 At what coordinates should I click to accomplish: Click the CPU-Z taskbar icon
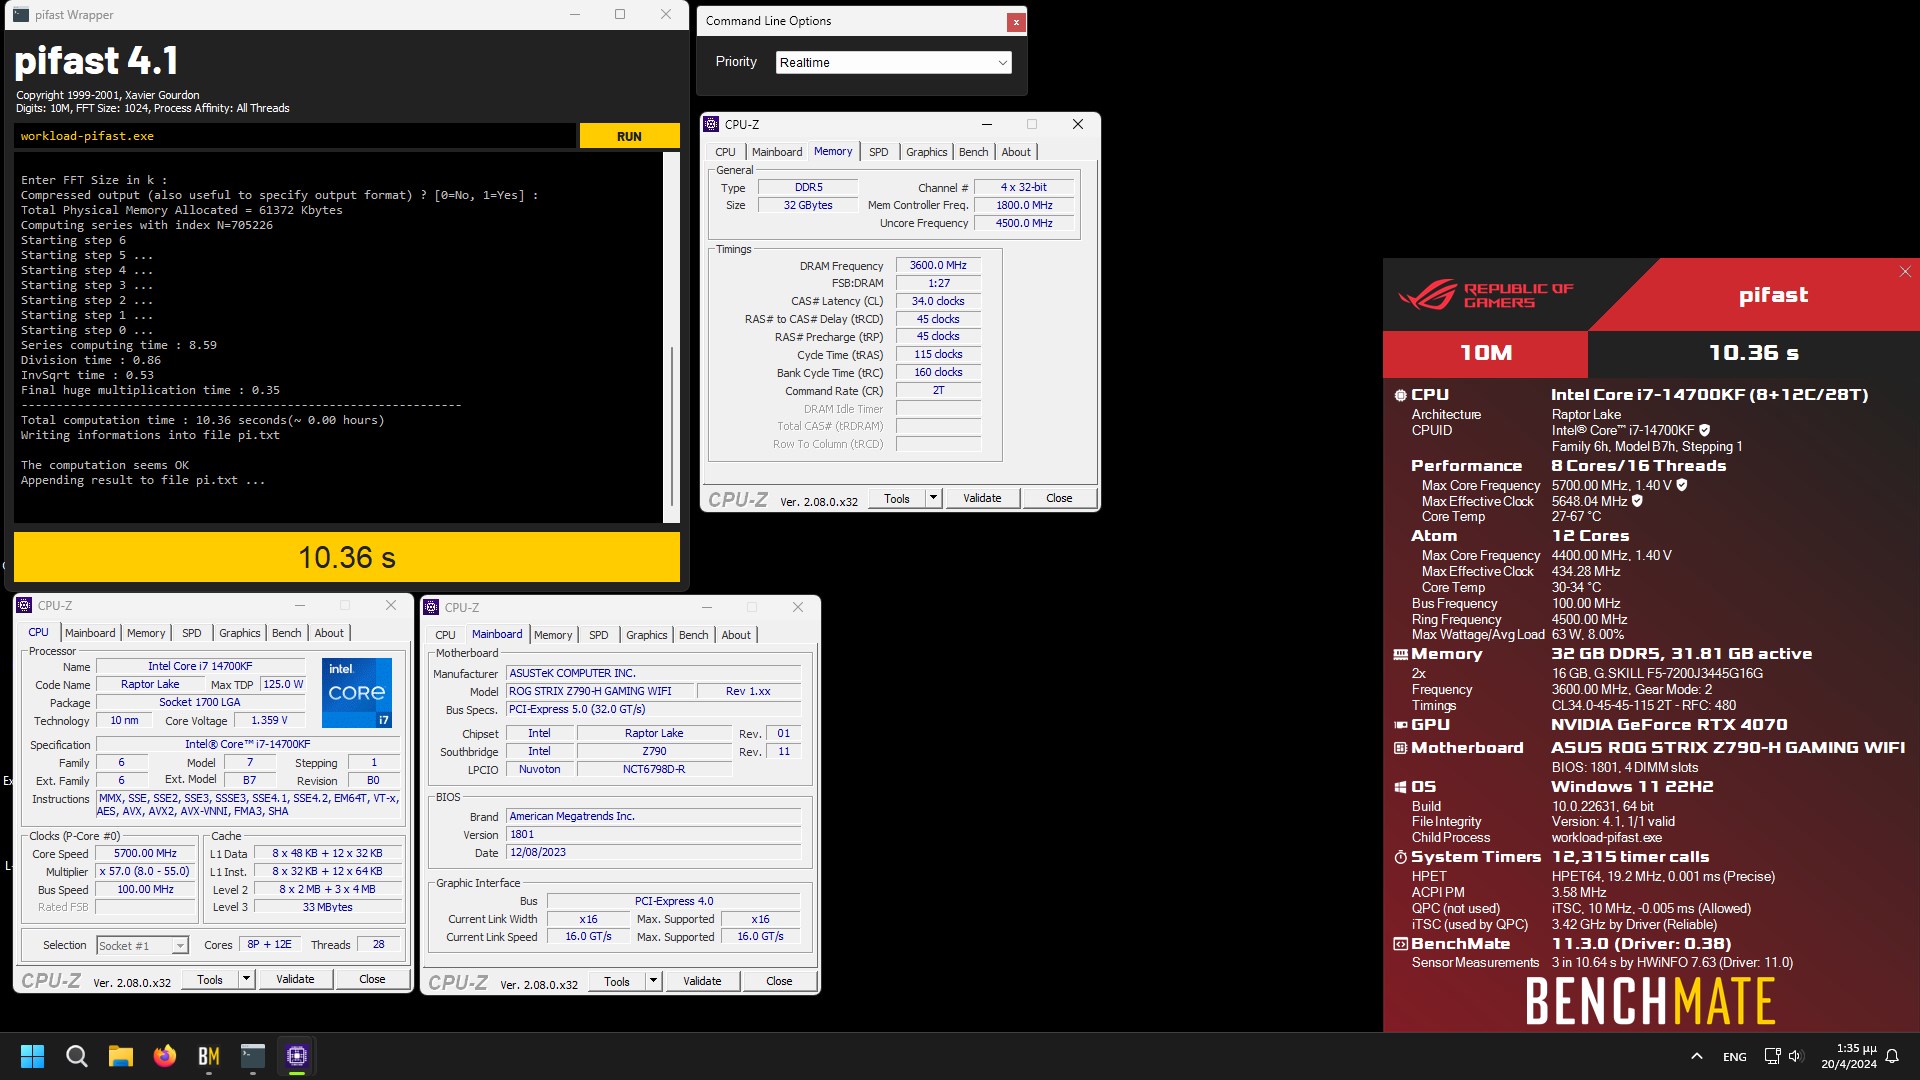point(297,1056)
